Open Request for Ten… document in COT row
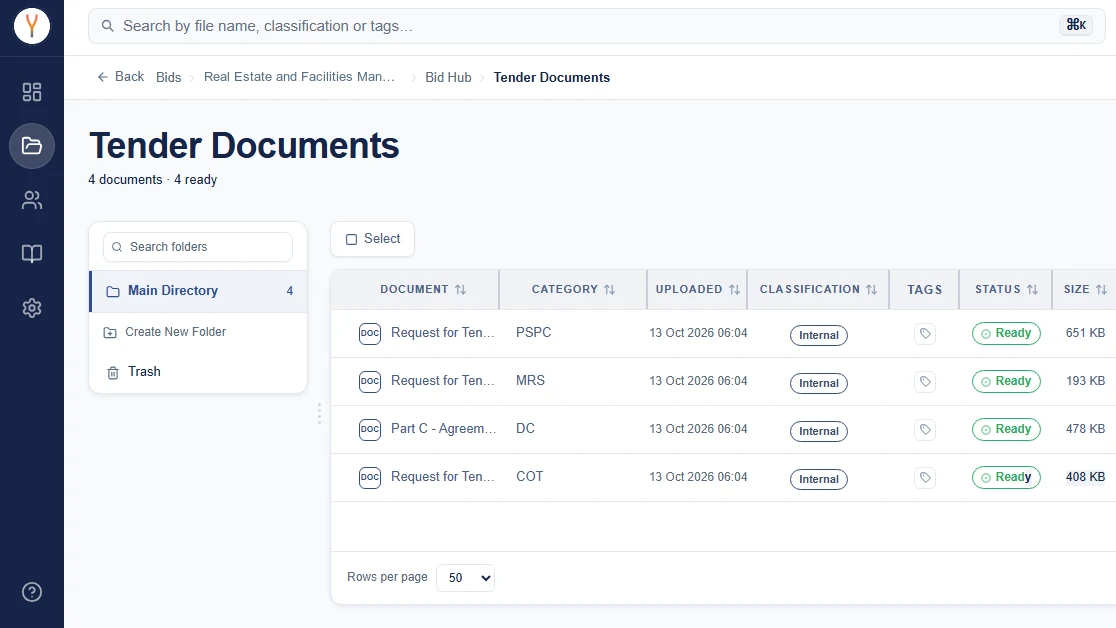 (x=442, y=476)
